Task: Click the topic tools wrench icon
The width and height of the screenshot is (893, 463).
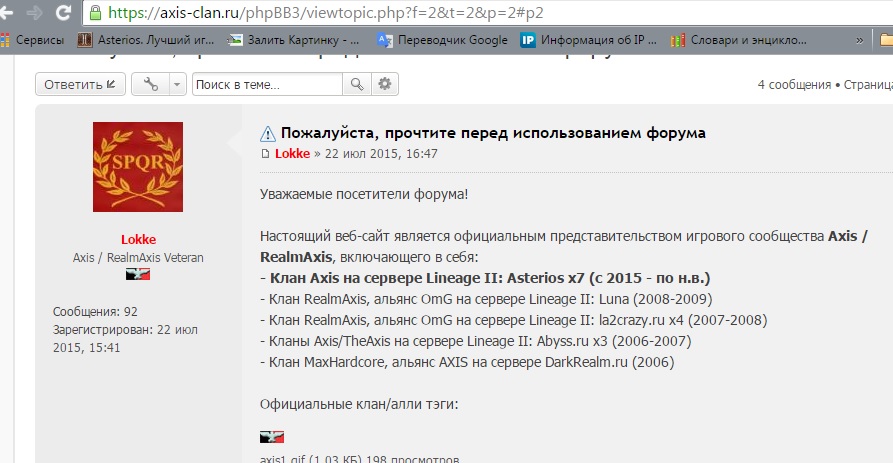Action: (x=150, y=84)
